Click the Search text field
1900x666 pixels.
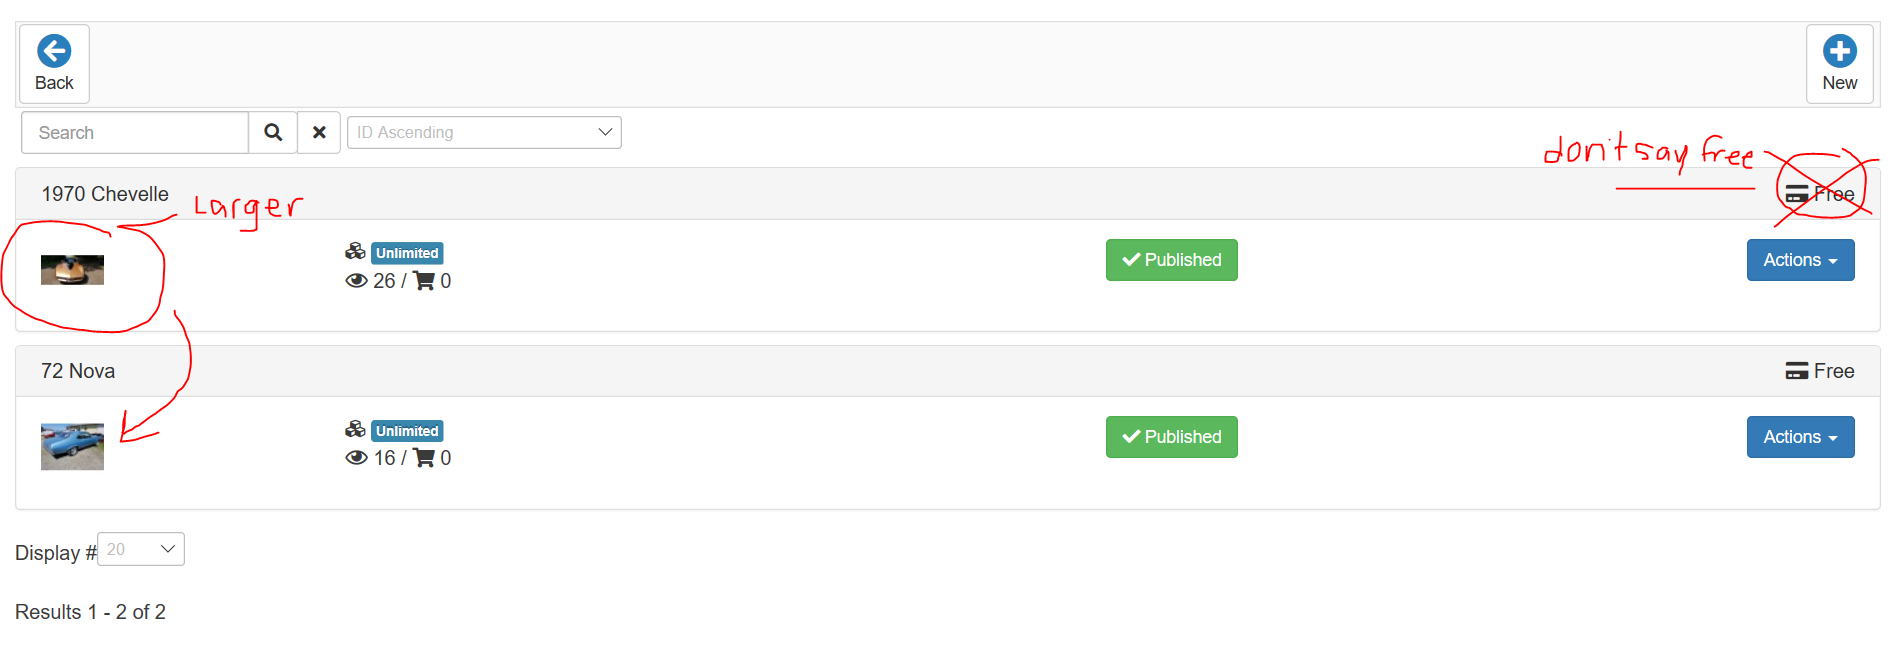click(135, 133)
